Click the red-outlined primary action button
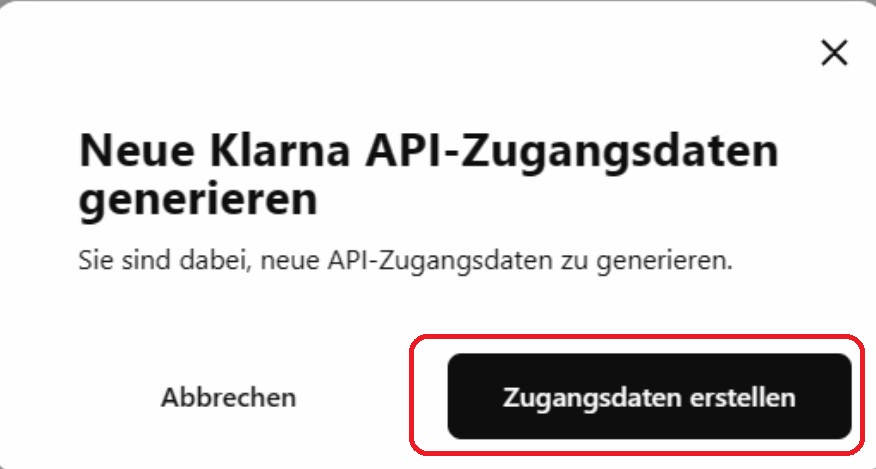 coord(649,396)
